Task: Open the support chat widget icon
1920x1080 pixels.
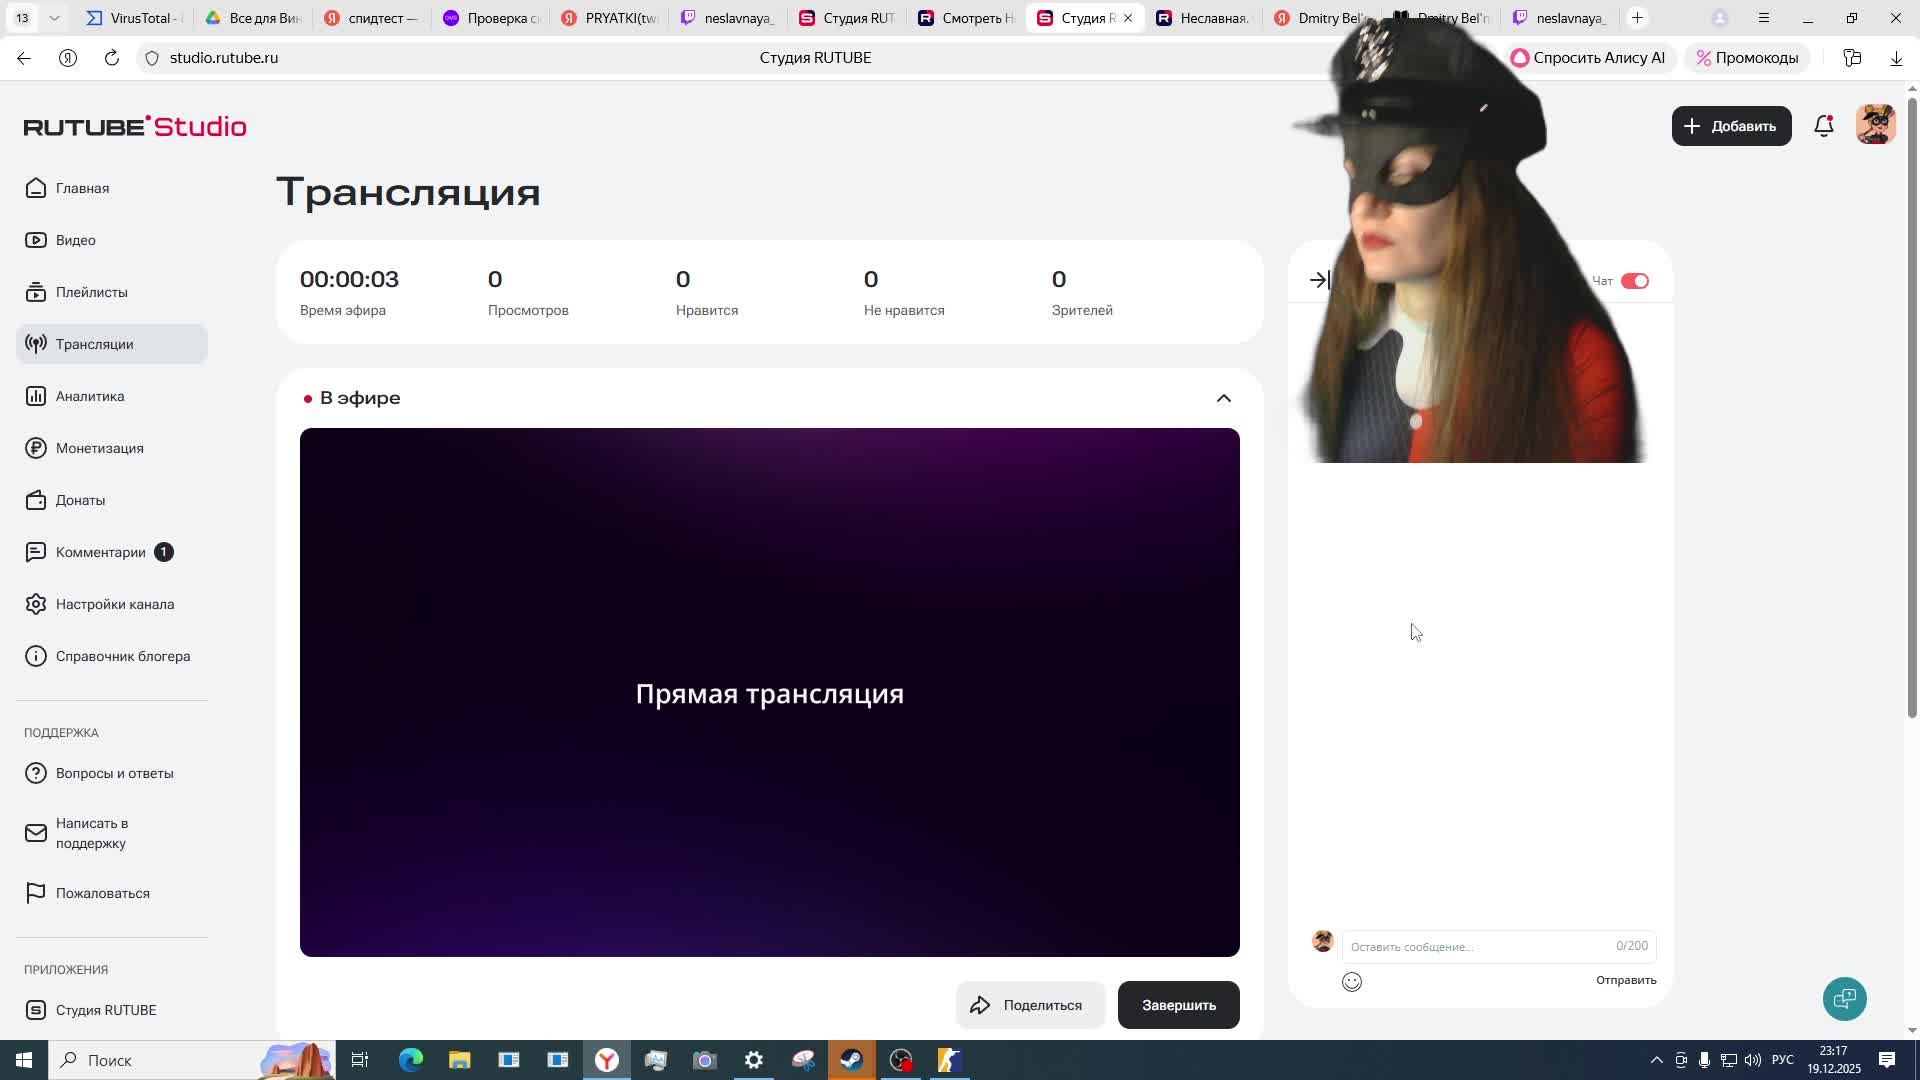Action: 1844,998
